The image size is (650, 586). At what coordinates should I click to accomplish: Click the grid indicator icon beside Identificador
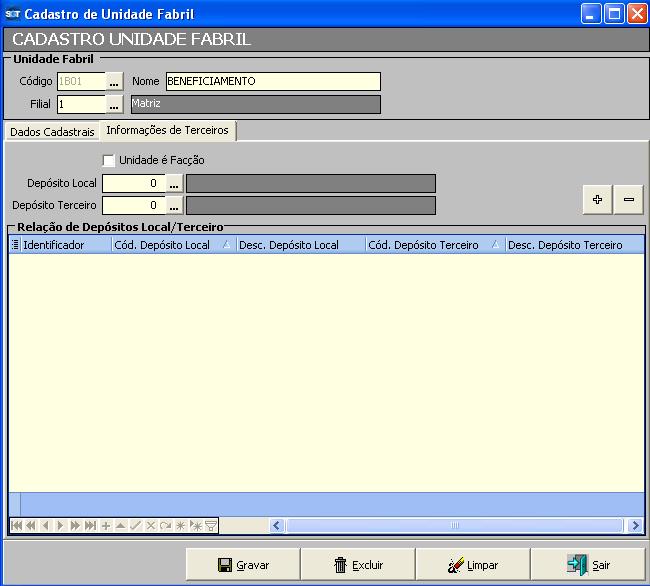[x=15, y=245]
